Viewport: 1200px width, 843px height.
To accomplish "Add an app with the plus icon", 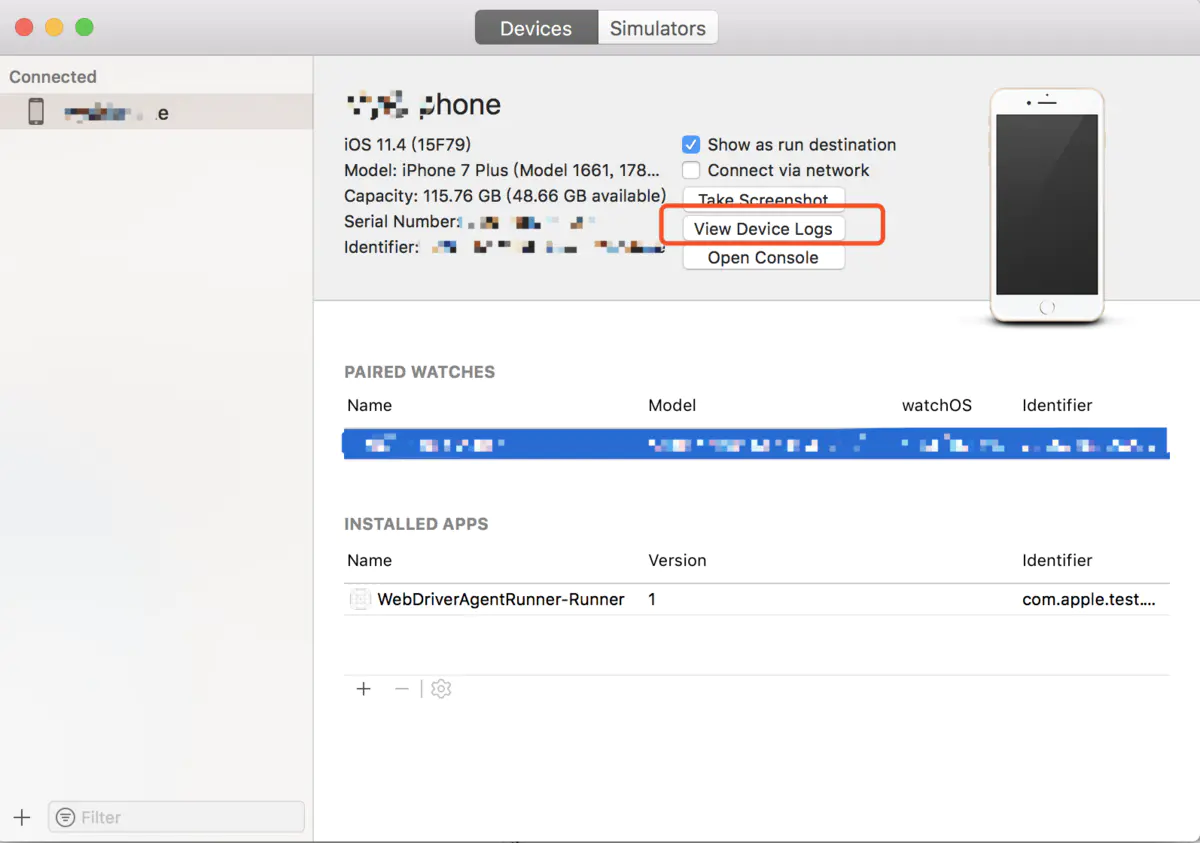I will point(364,689).
